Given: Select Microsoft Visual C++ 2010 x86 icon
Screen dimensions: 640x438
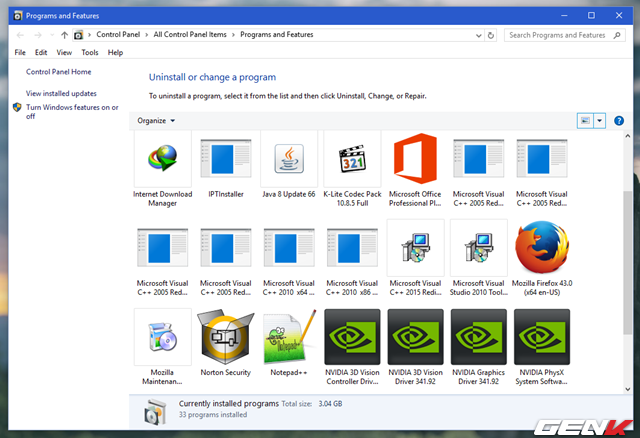Looking at the screenshot, I should coord(352,248).
